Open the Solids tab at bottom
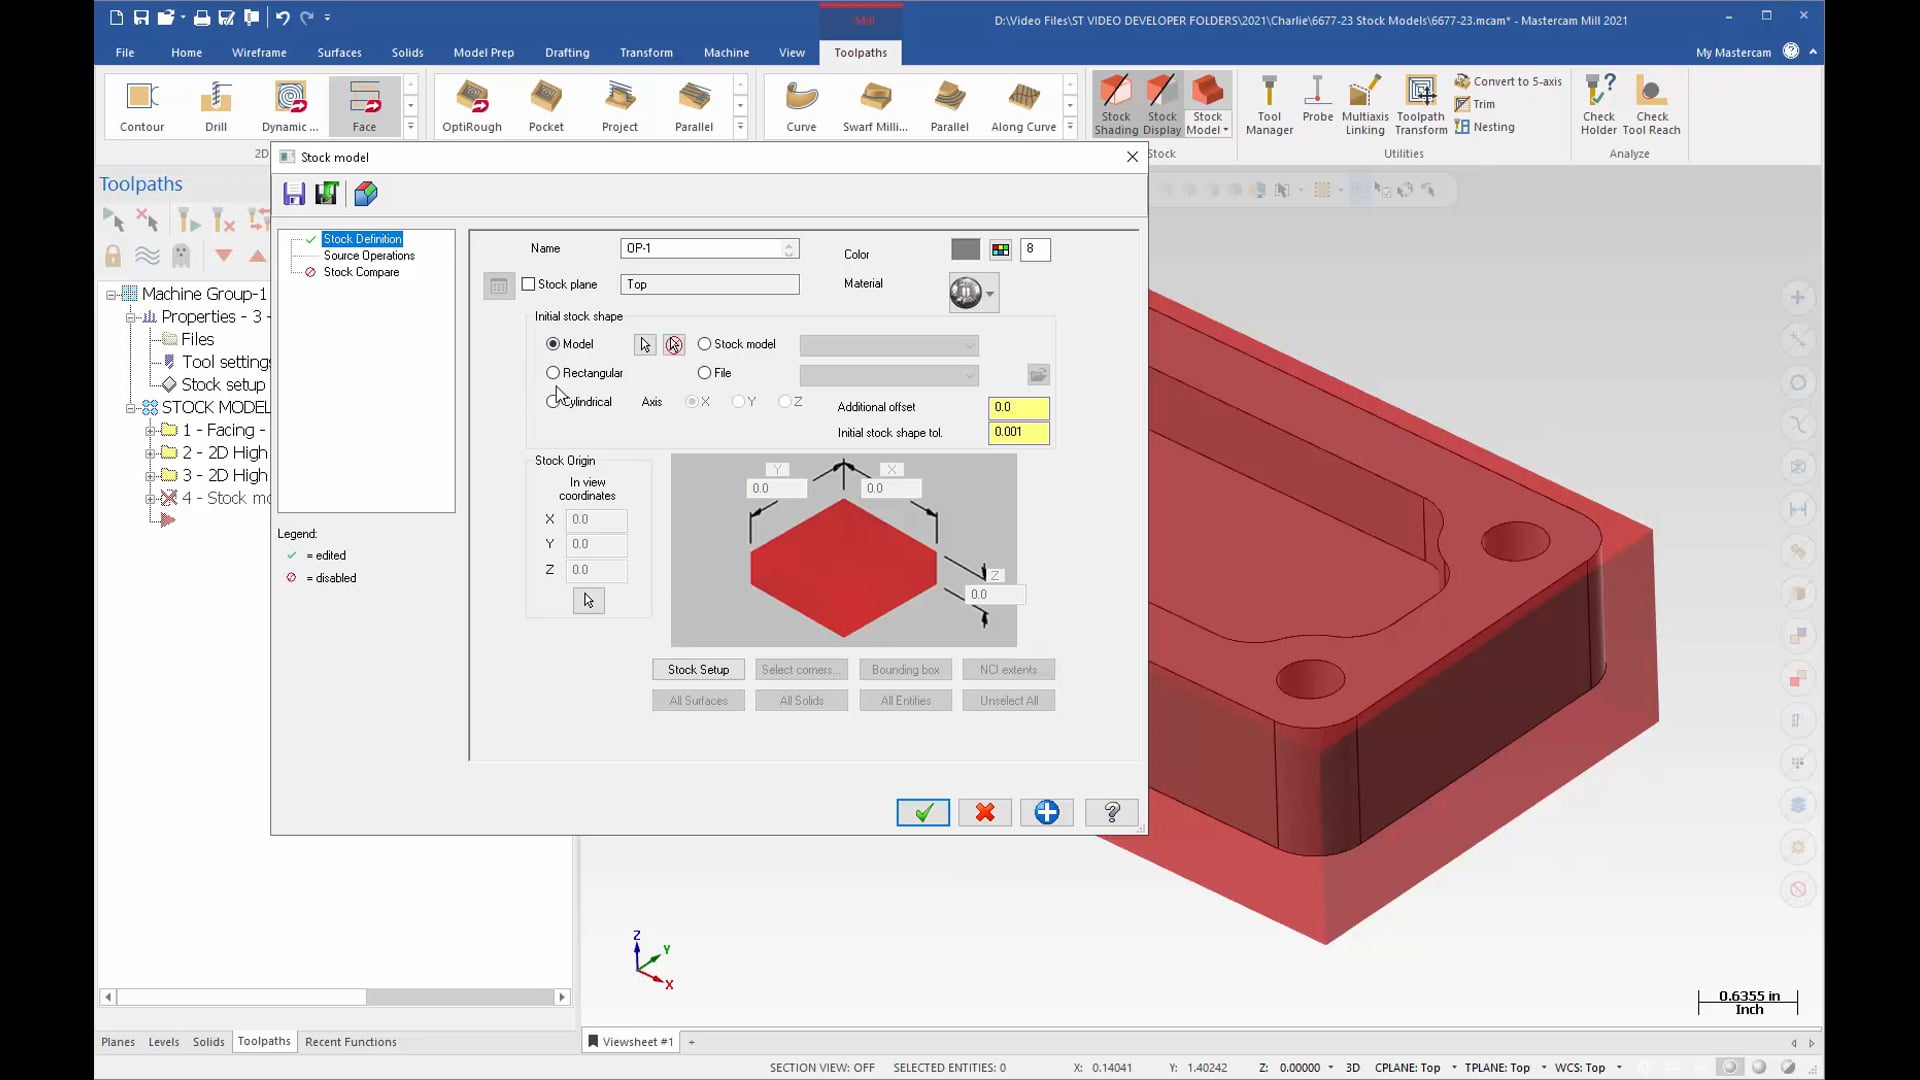The width and height of the screenshot is (1920, 1080). tap(208, 1042)
